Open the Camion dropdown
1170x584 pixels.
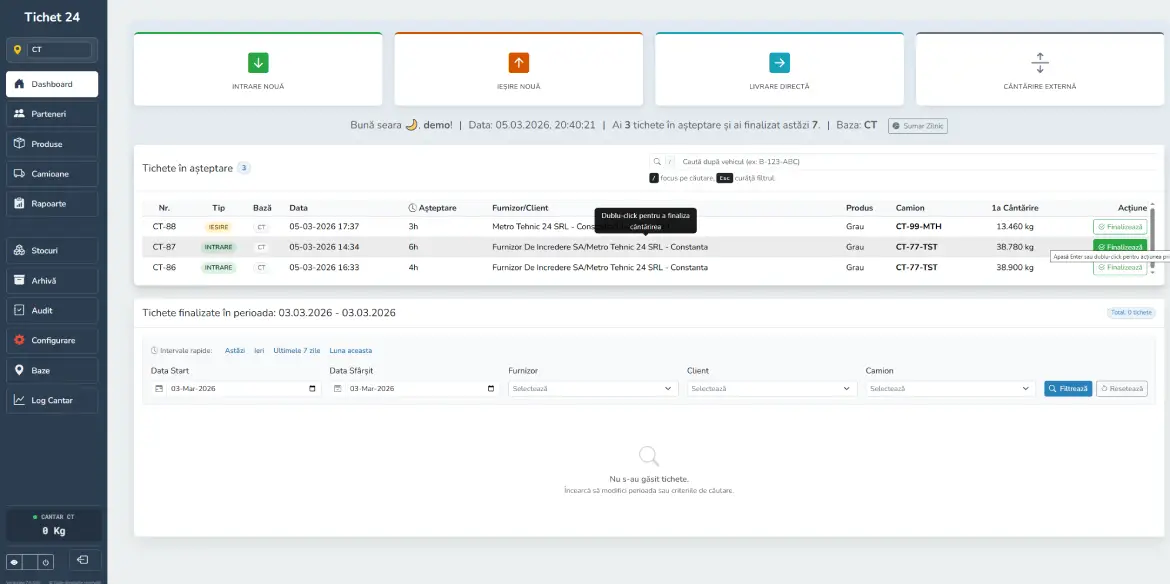948,388
